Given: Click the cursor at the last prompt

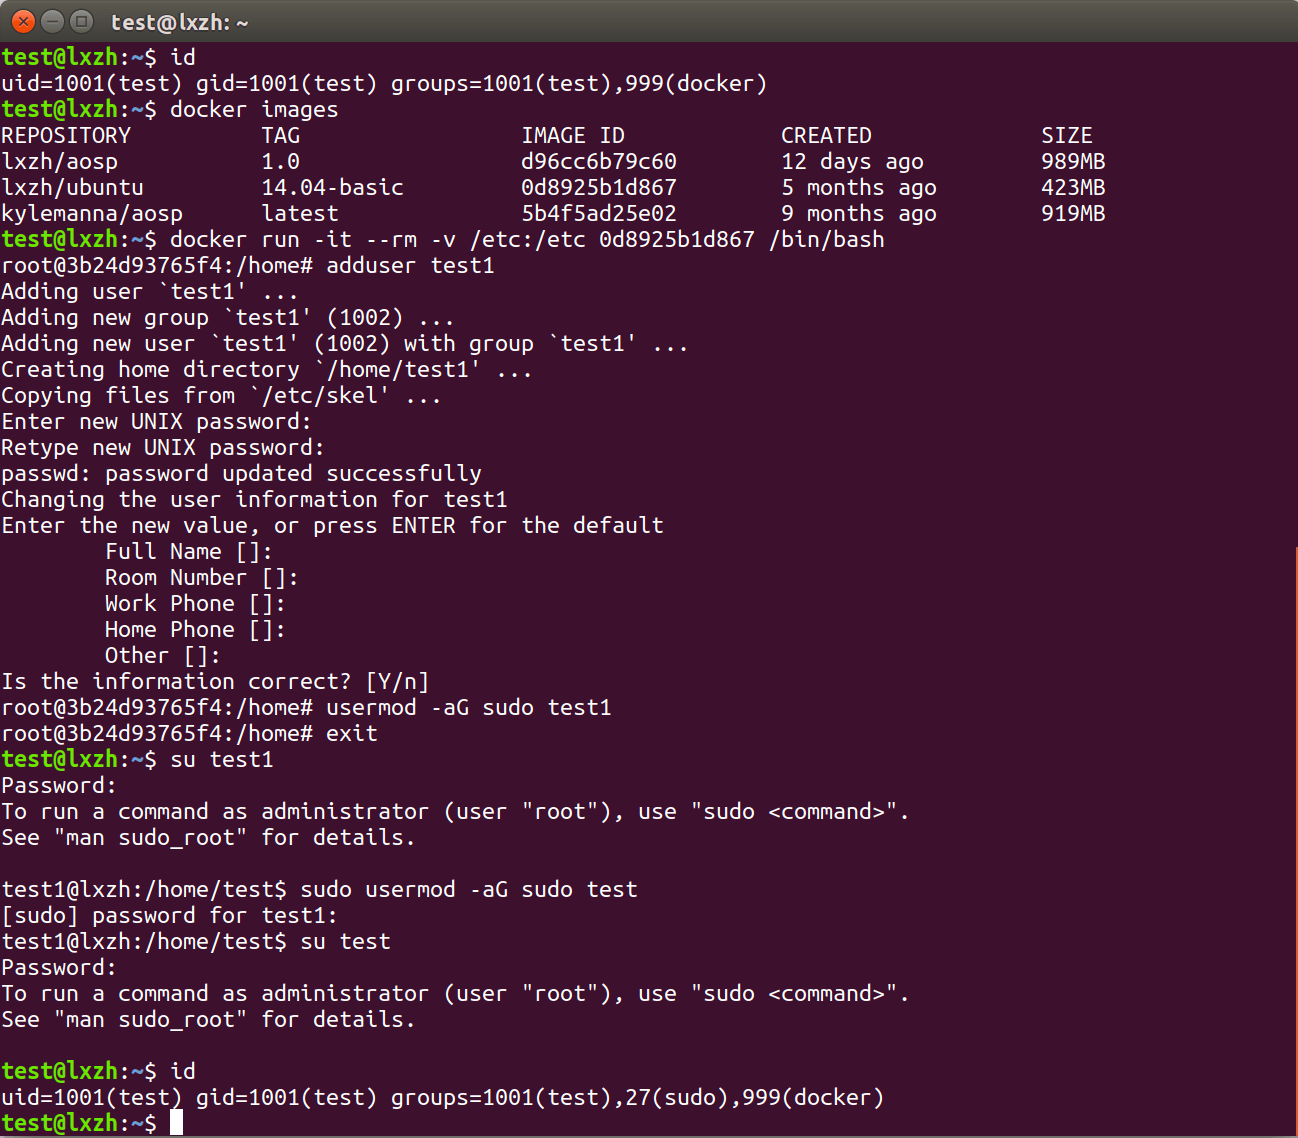Looking at the screenshot, I should [x=176, y=1123].
